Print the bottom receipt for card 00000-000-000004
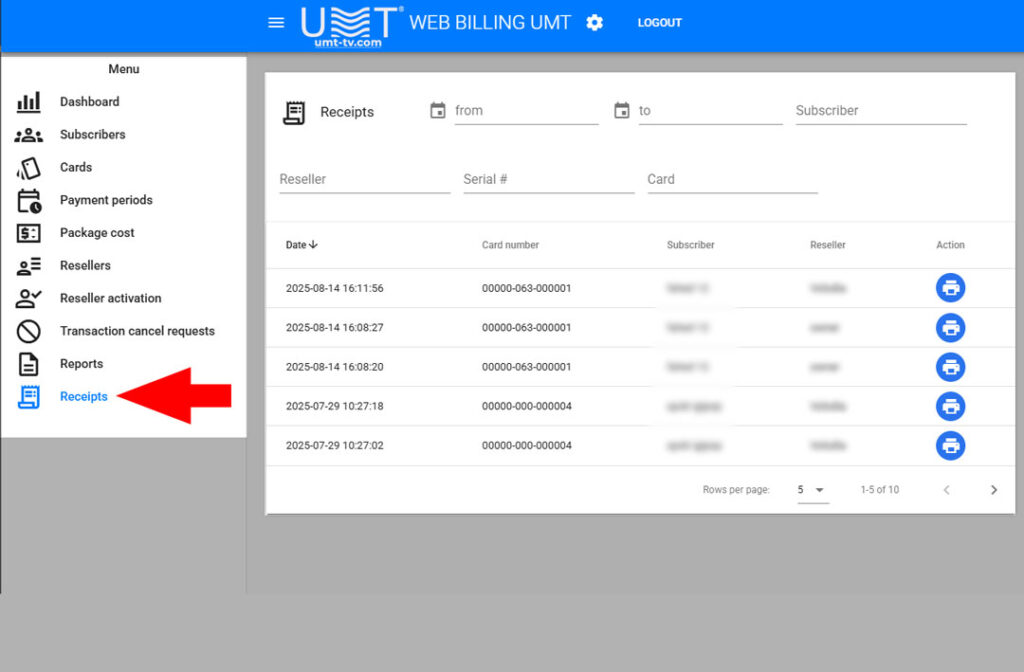This screenshot has width=1024, height=672. tap(950, 446)
